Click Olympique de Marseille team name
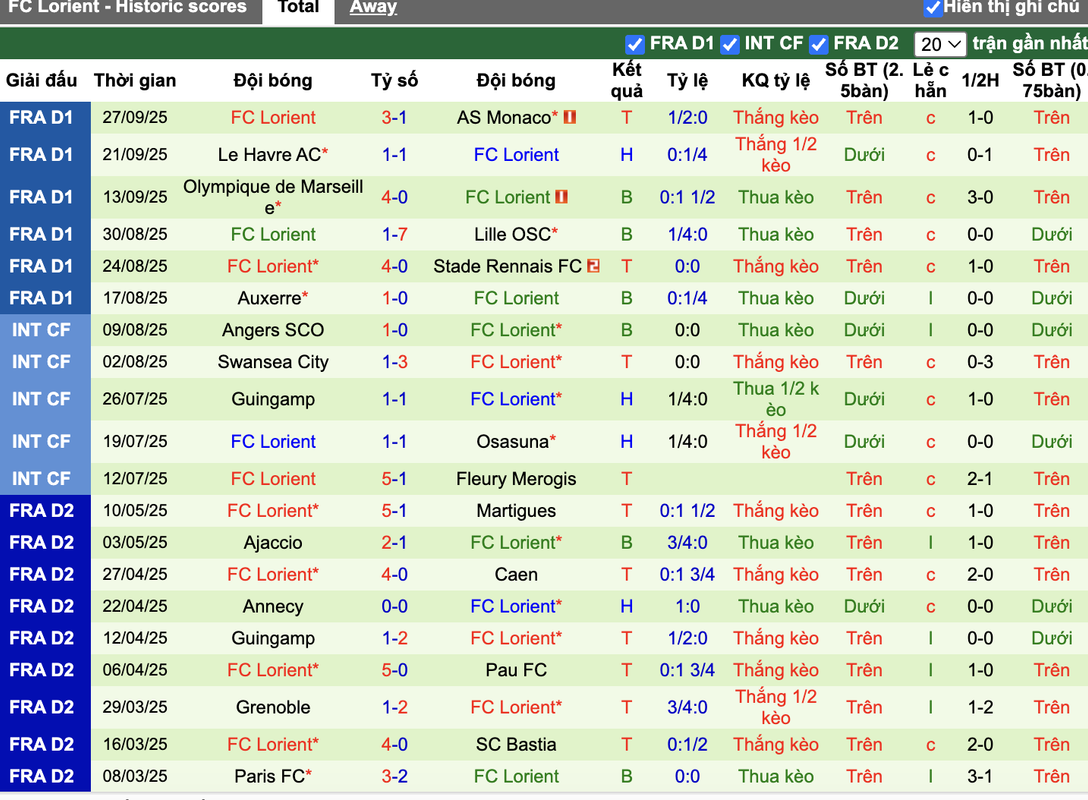 pos(273,196)
